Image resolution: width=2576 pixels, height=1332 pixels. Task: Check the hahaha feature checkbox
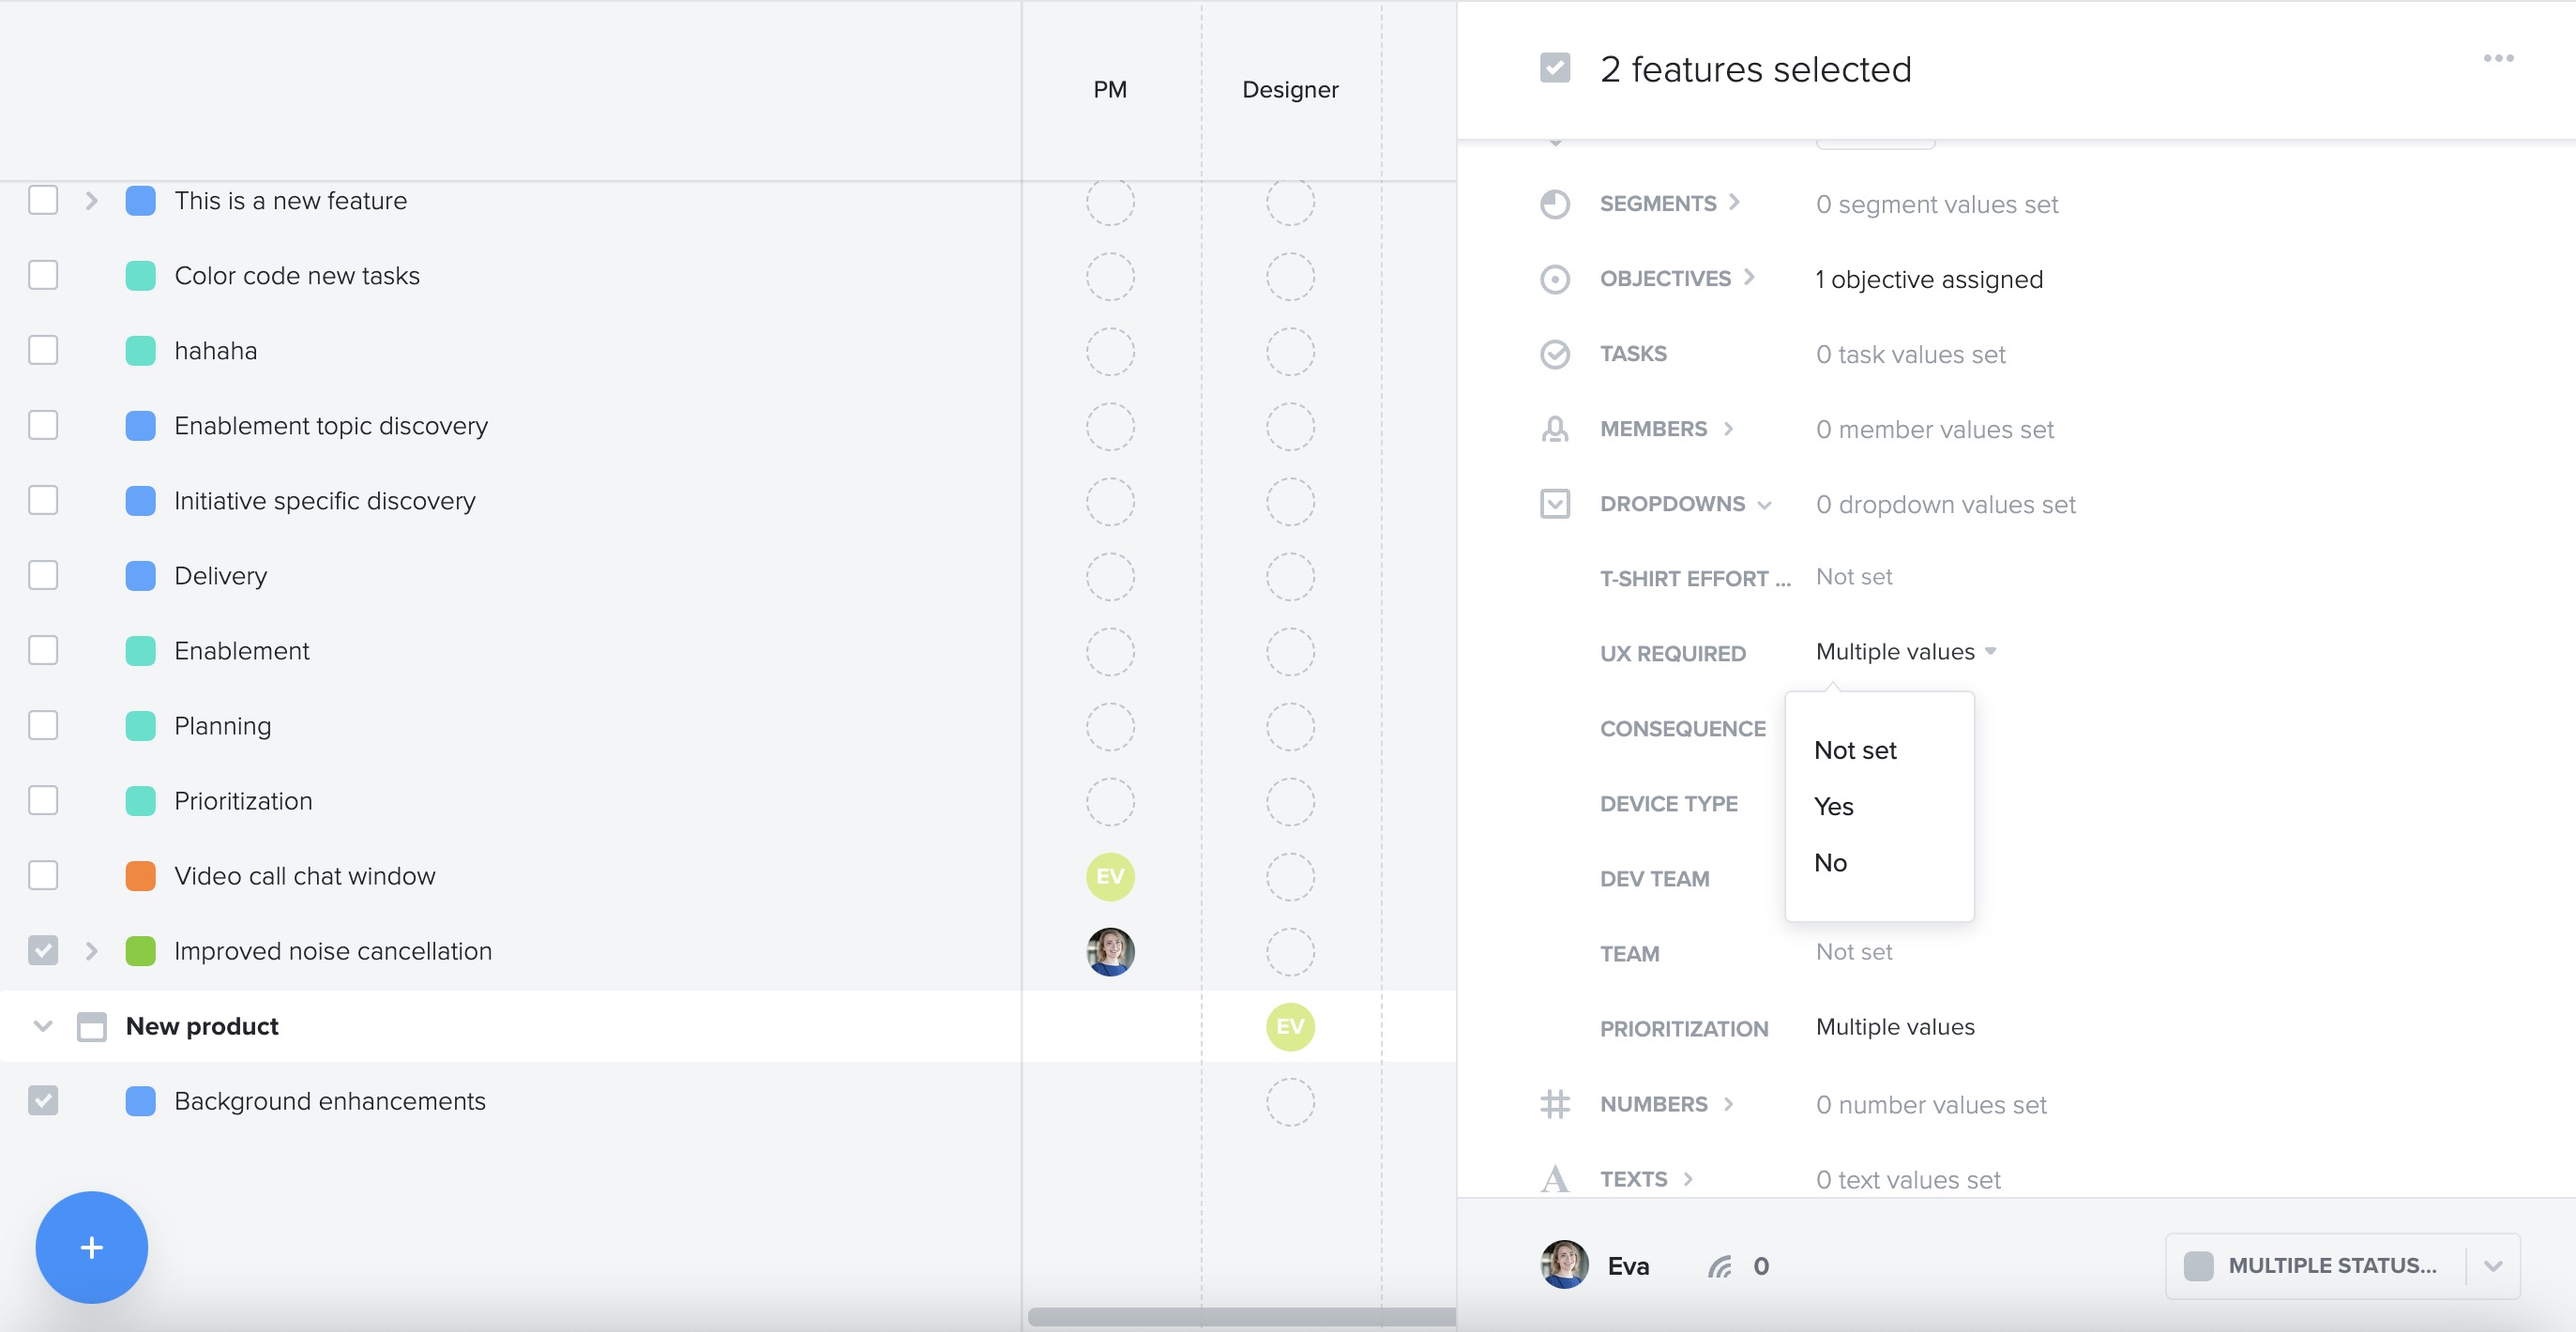point(43,350)
